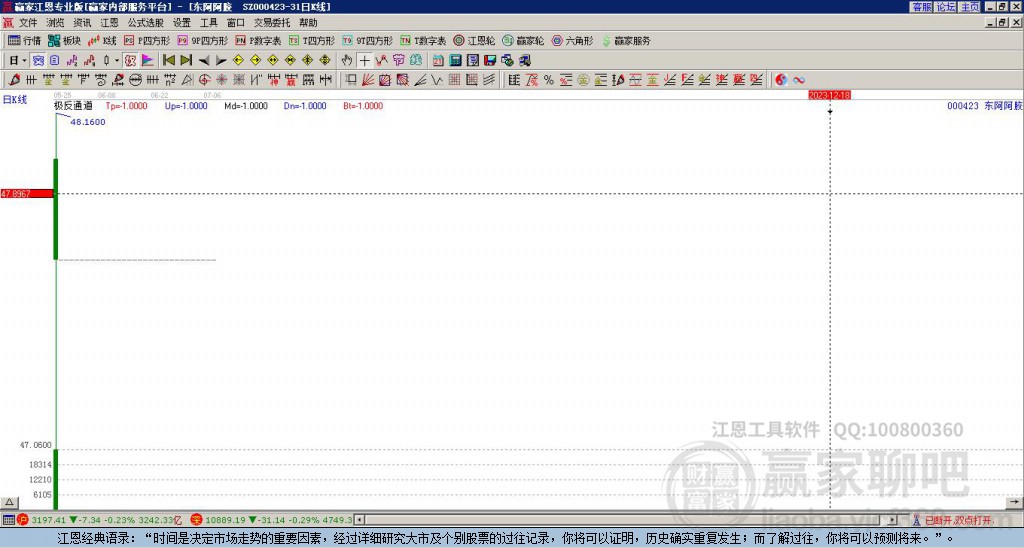
Task: Click the horizontal chart scrollbar track
Action: (x=626, y=521)
